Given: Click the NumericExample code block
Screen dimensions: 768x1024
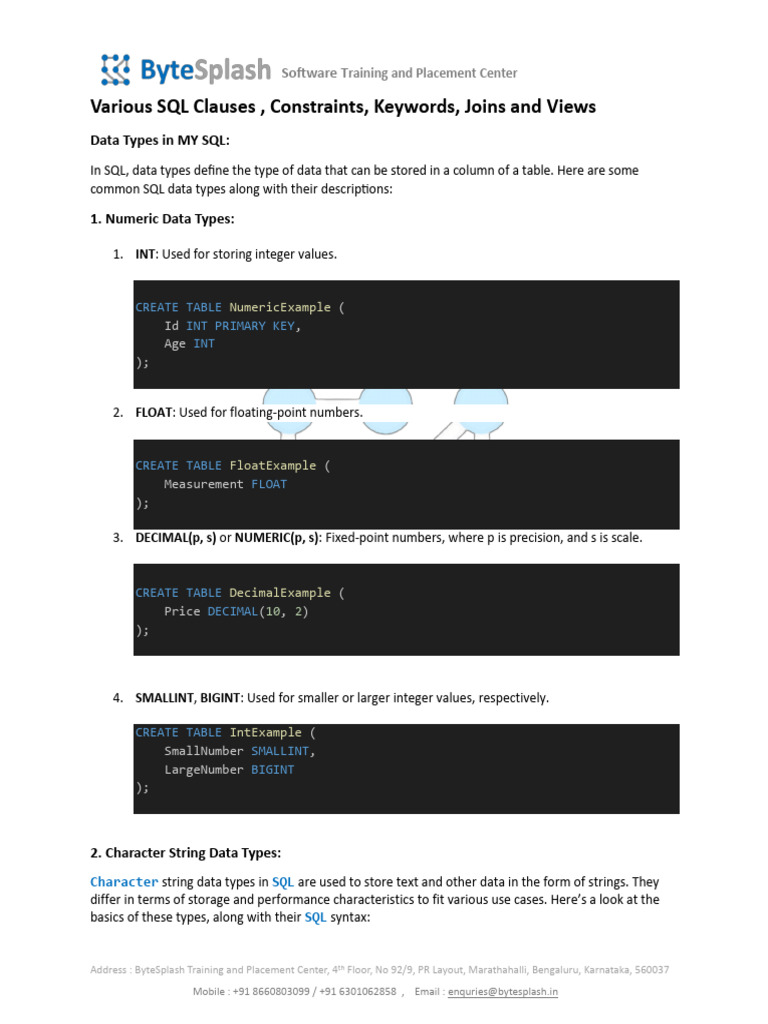Looking at the screenshot, I should (x=406, y=334).
